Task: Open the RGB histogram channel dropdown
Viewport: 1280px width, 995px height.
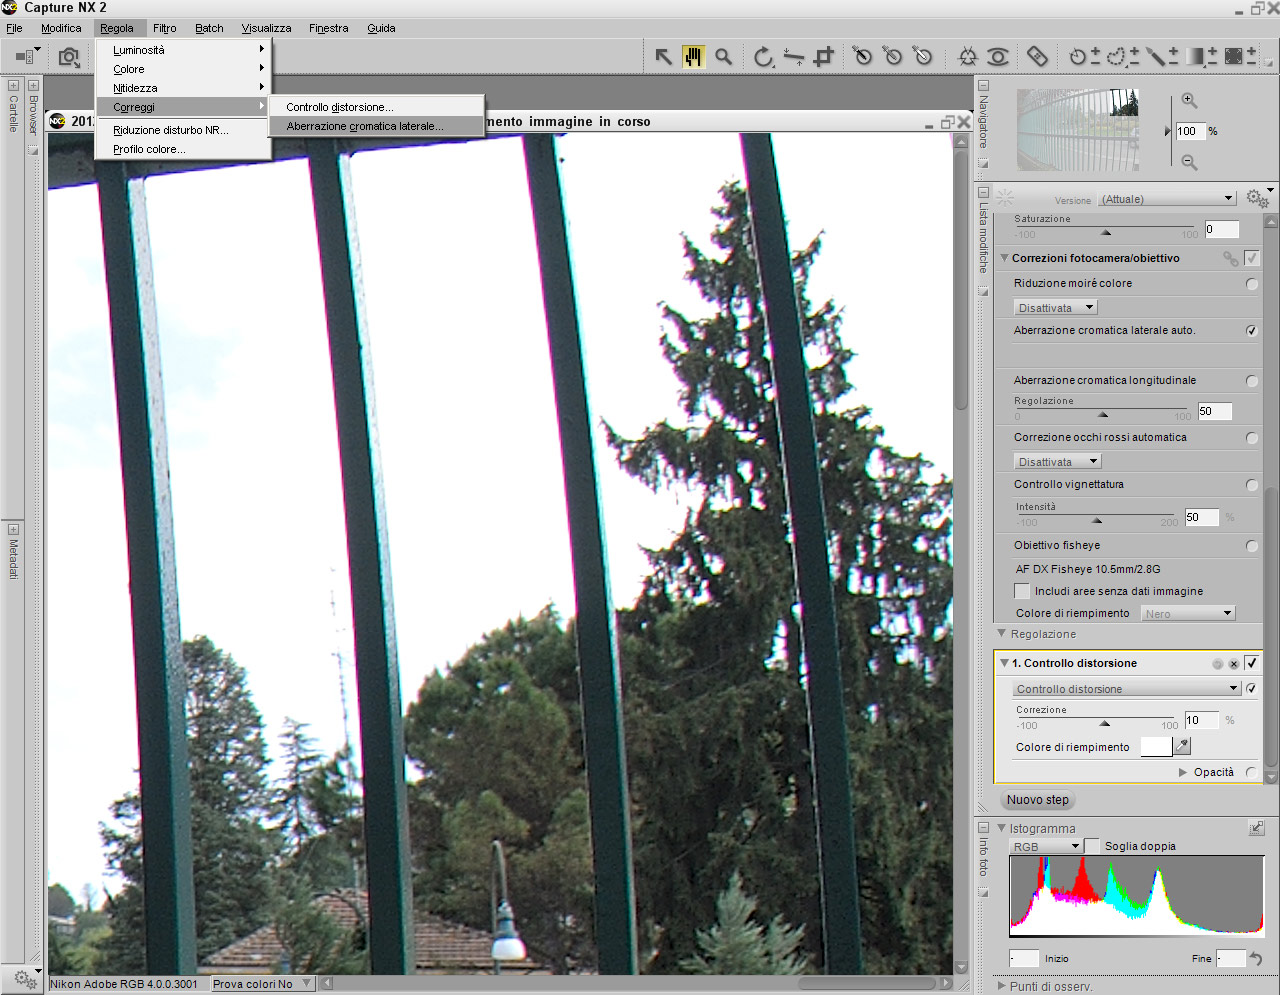Action: pos(1046,846)
